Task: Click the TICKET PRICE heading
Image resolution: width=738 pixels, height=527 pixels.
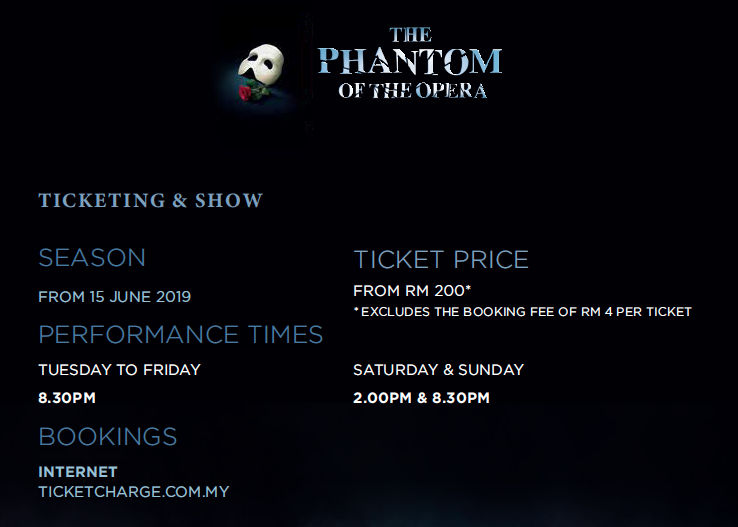Action: [x=441, y=260]
